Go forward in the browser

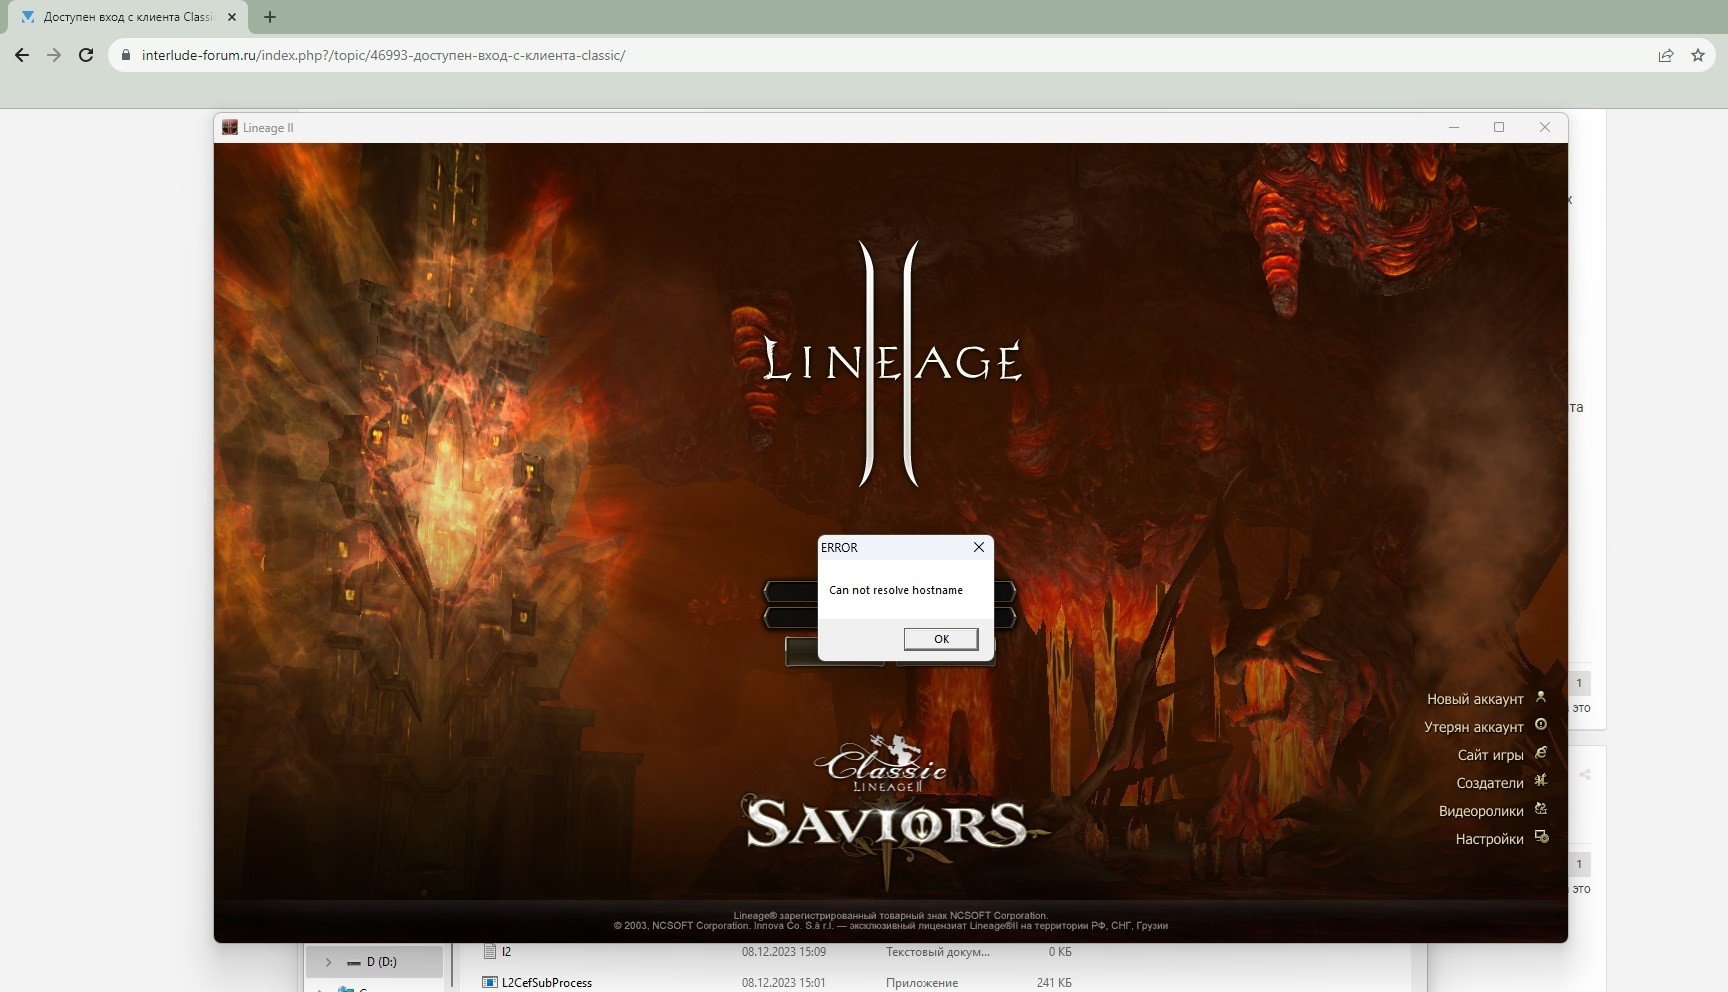pyautogui.click(x=54, y=55)
